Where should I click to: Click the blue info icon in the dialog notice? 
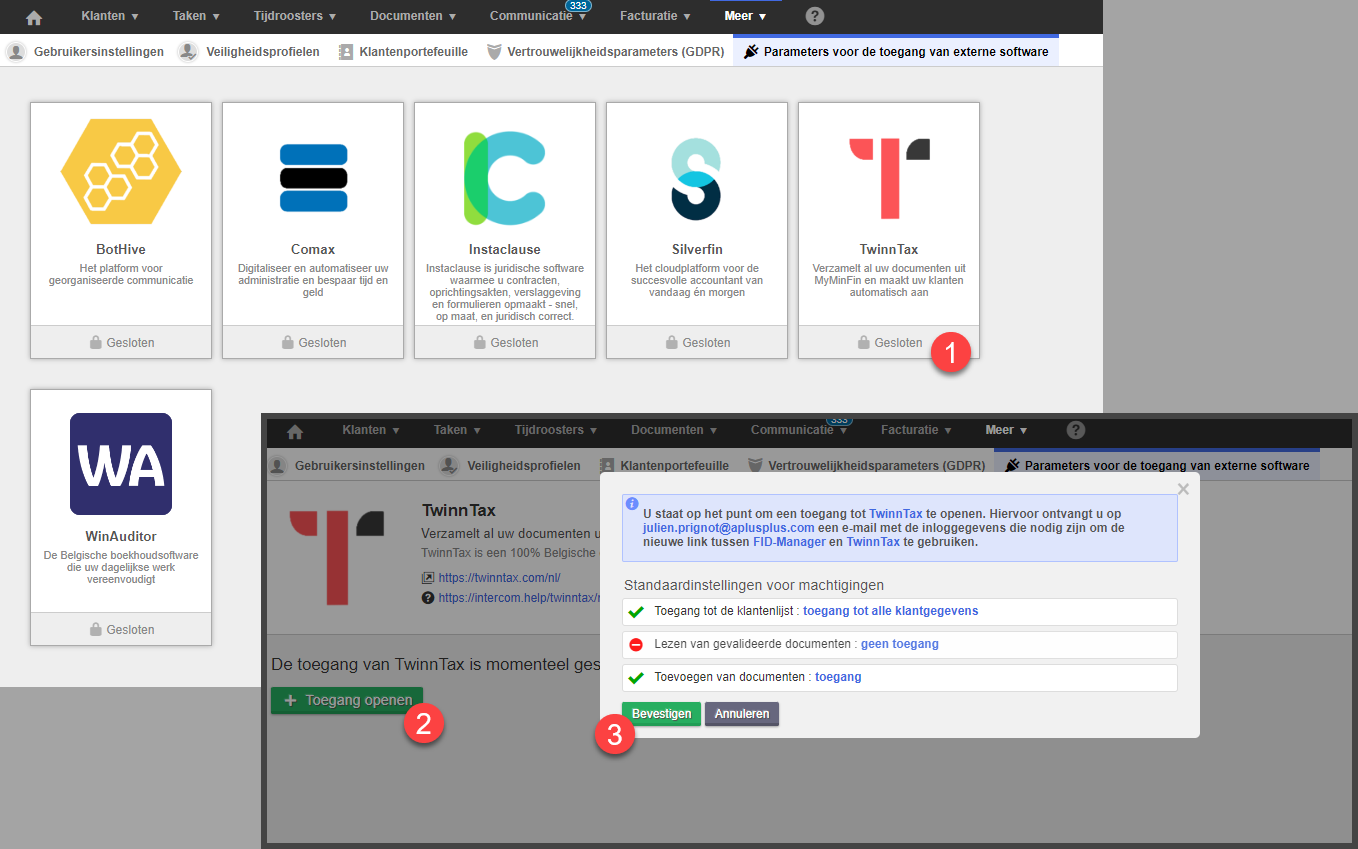632,504
